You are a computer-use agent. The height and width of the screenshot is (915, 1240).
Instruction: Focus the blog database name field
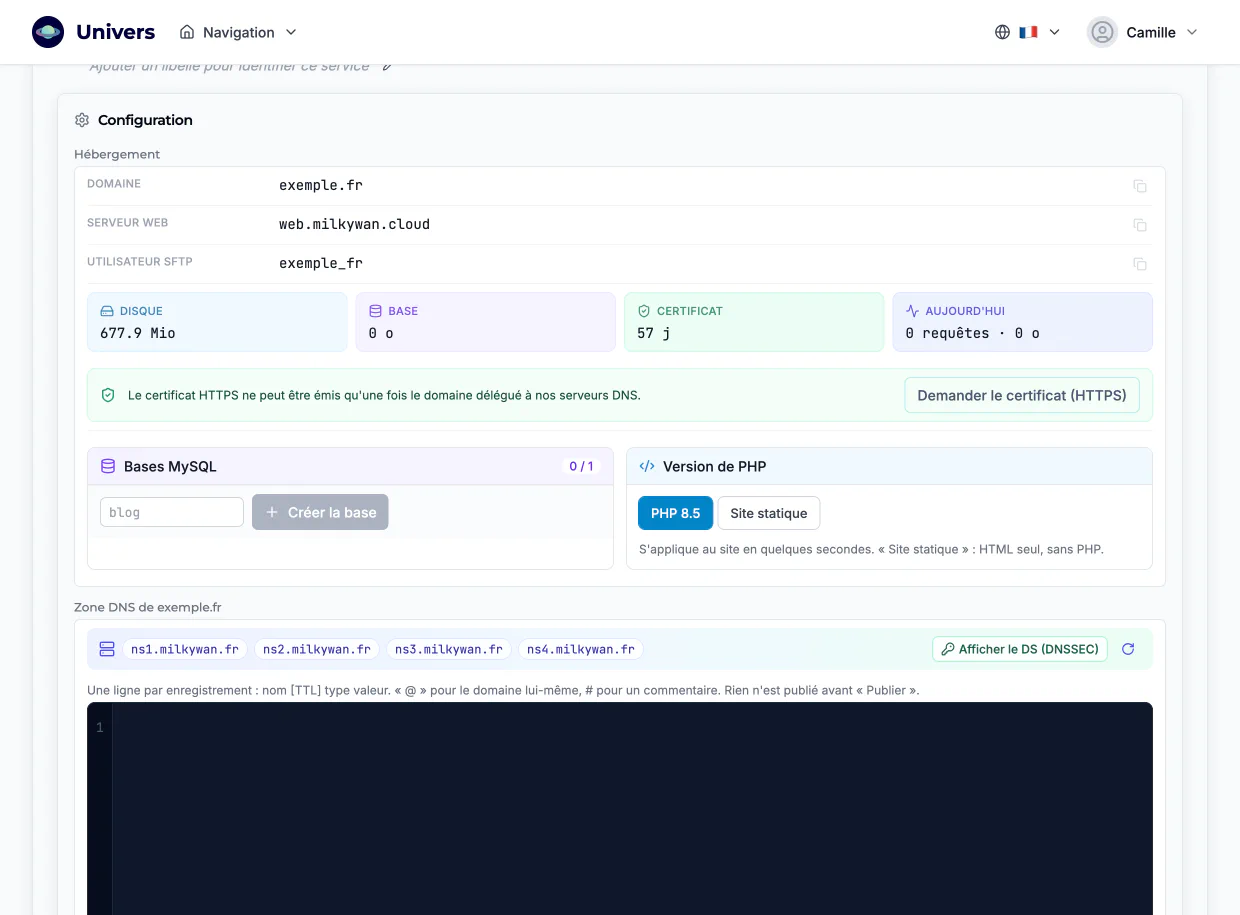click(172, 512)
